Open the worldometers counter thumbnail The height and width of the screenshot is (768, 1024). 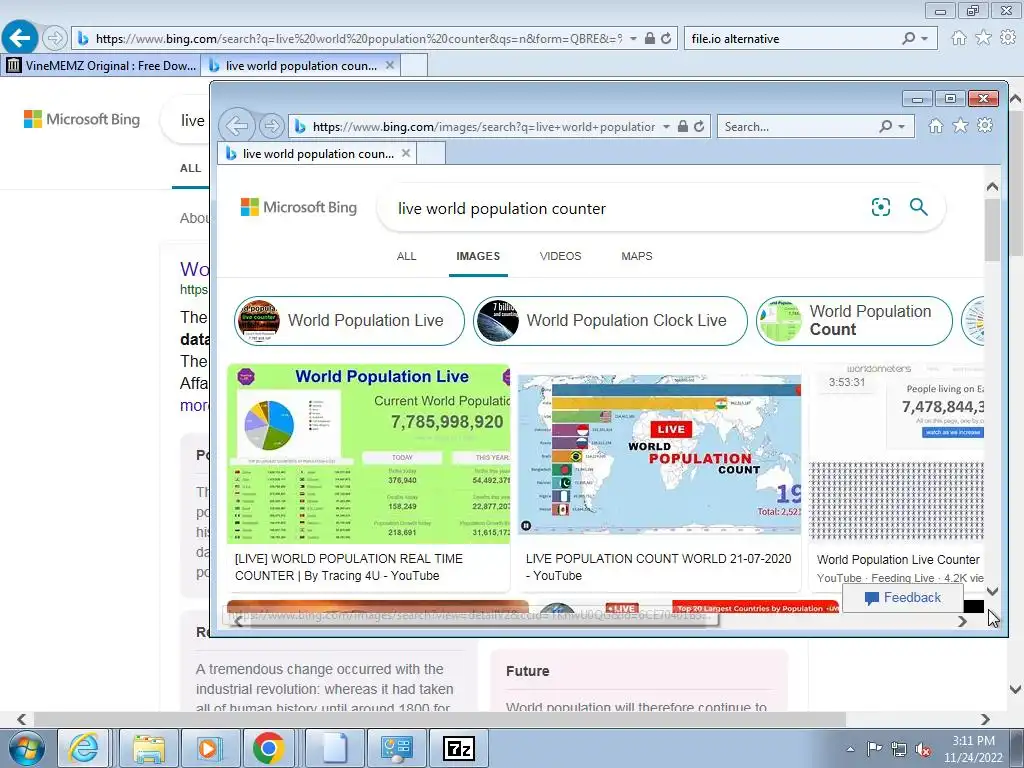click(896, 453)
